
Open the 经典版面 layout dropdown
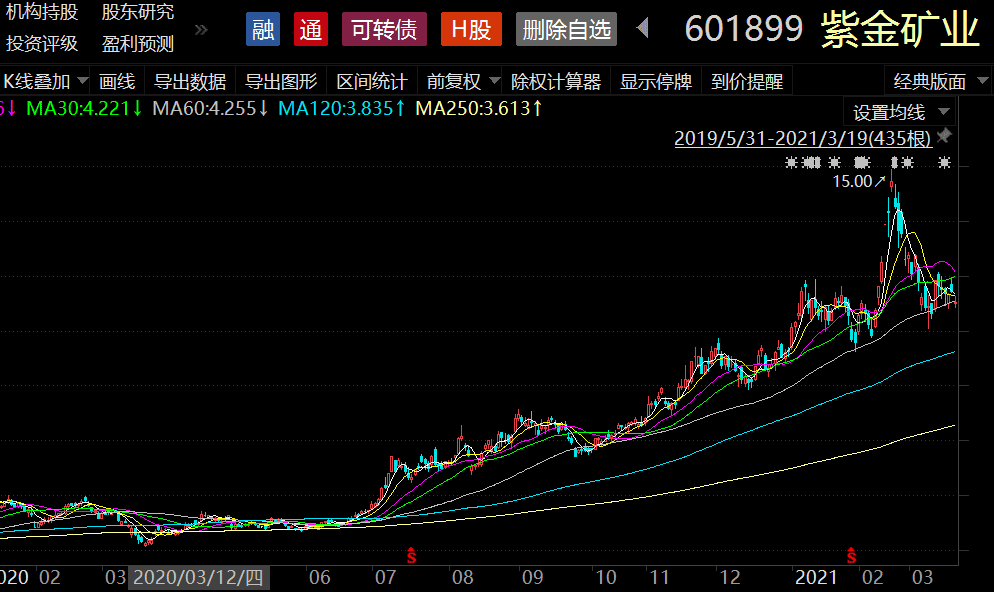939,81
